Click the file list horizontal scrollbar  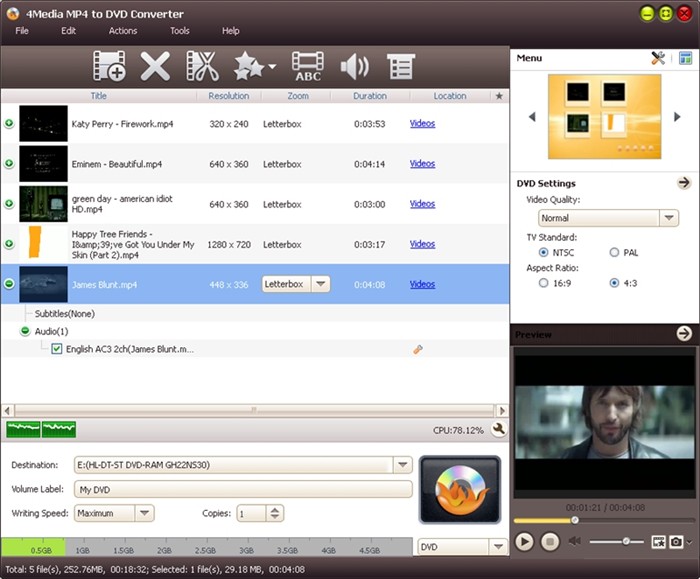click(254, 410)
